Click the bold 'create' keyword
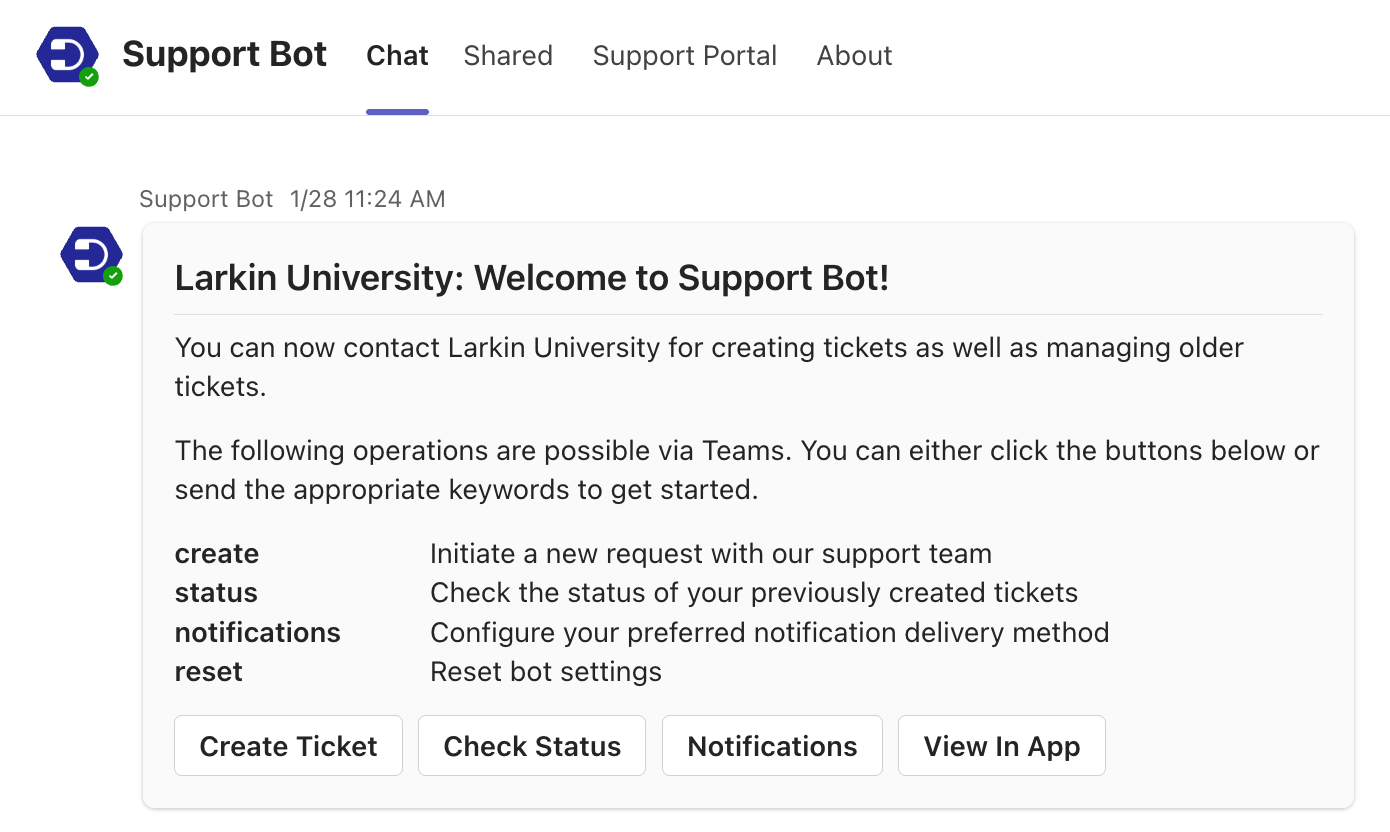 217,554
